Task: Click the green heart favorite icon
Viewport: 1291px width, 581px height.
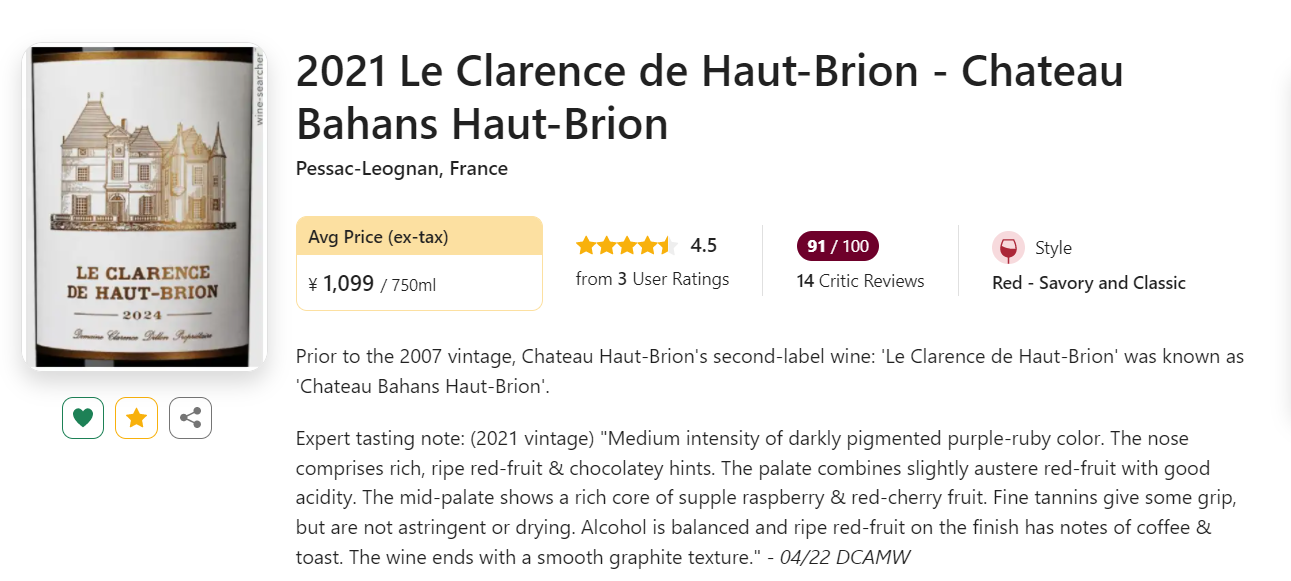Action: [83, 418]
